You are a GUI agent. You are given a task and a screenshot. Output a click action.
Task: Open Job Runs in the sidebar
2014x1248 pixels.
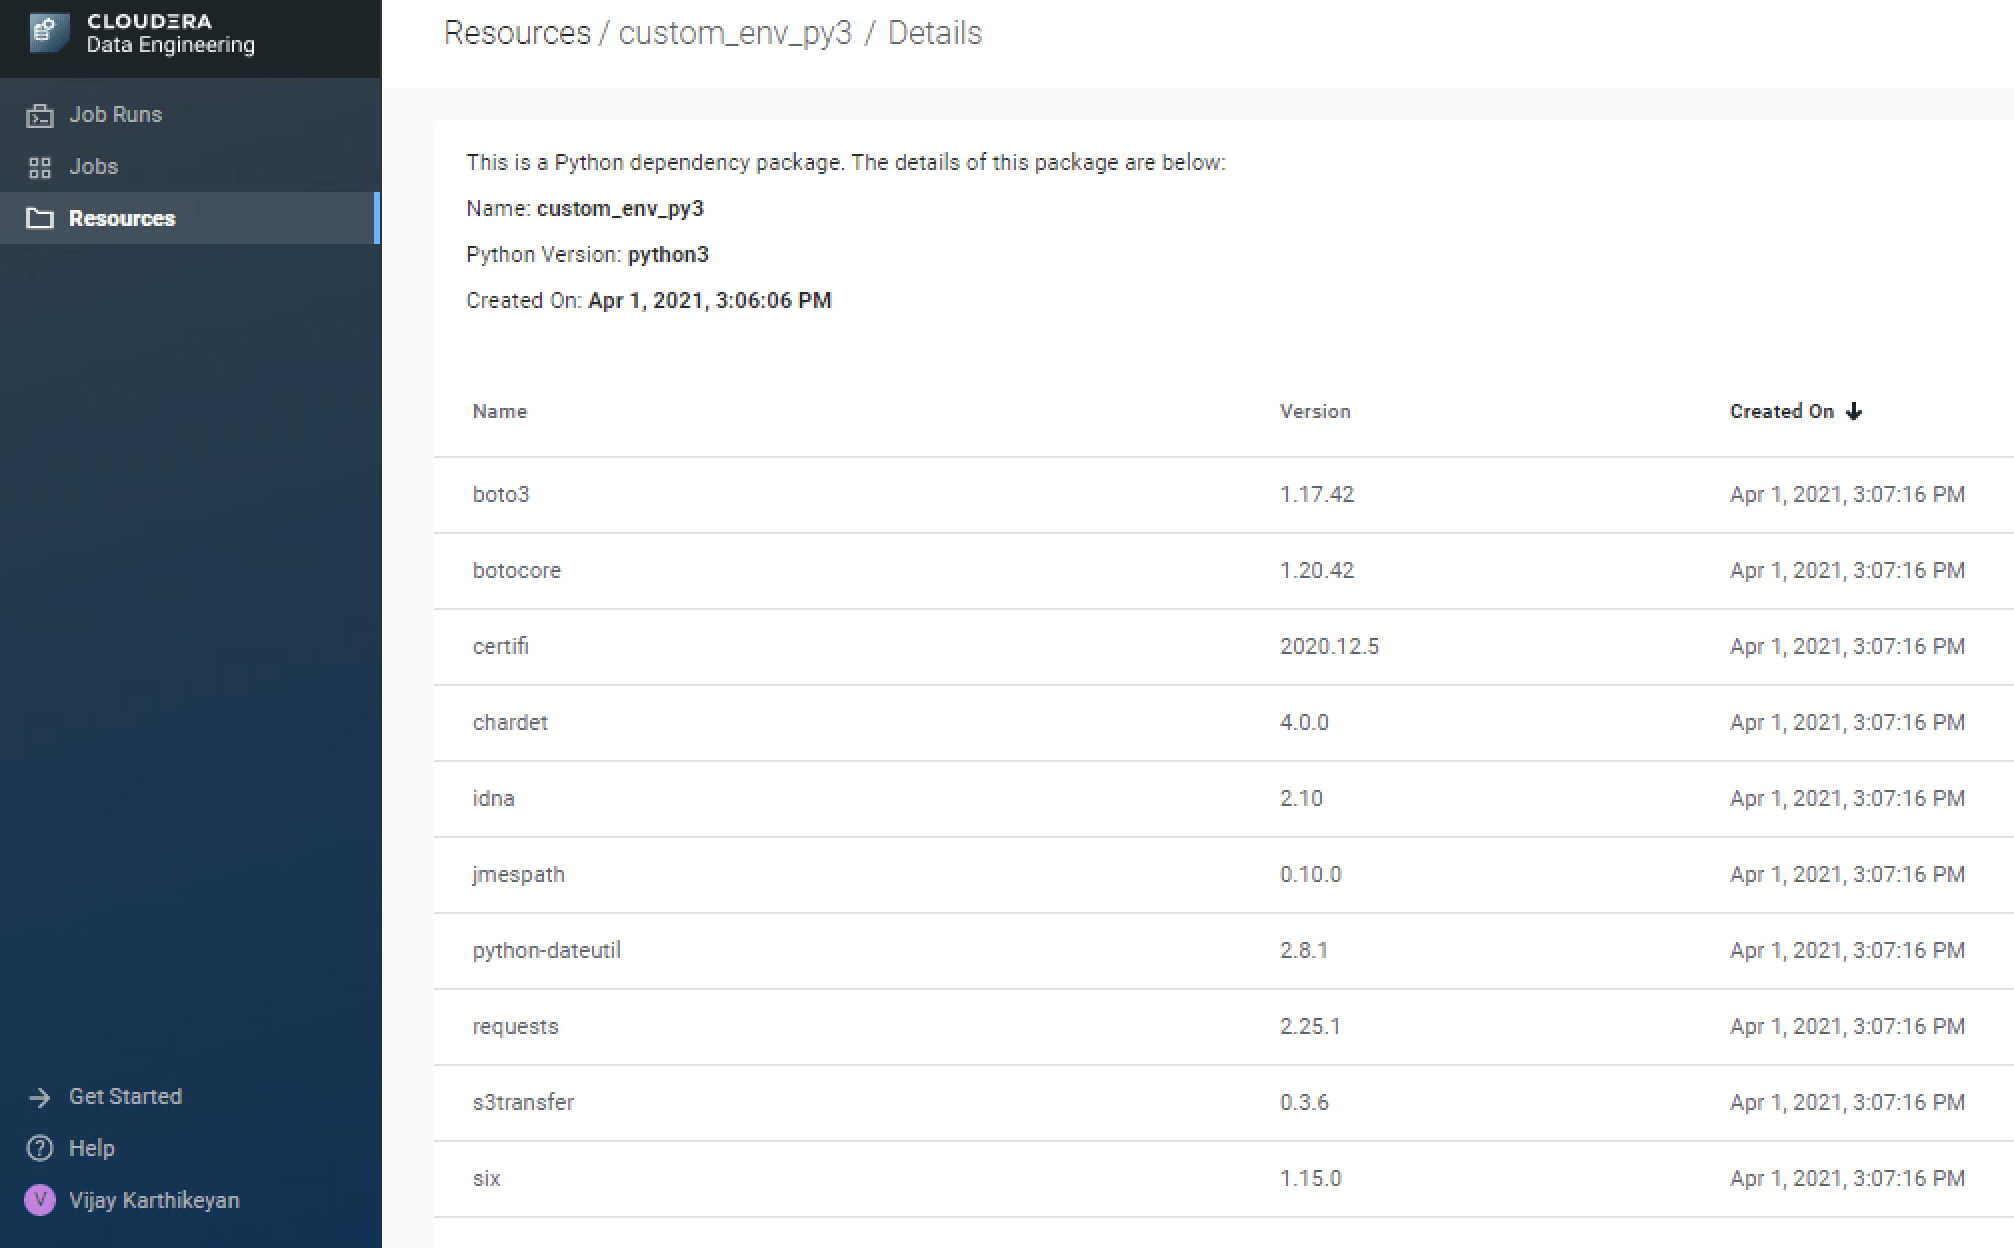(115, 115)
